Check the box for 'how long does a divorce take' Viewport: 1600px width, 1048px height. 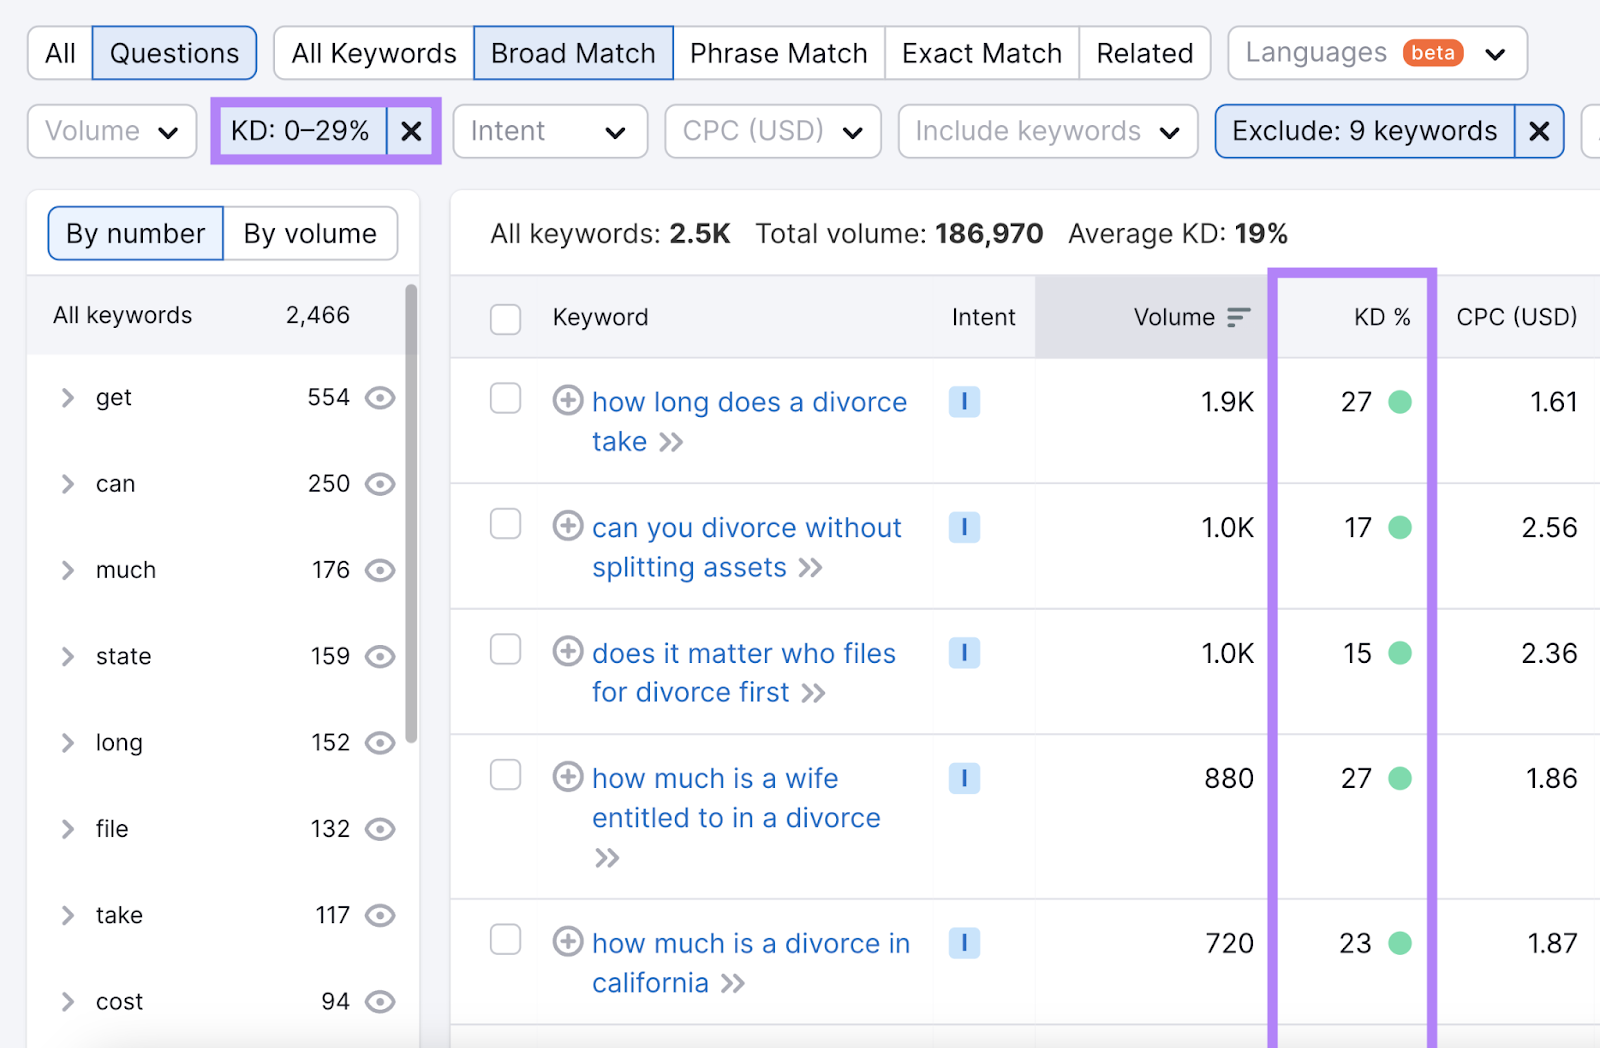(x=505, y=398)
